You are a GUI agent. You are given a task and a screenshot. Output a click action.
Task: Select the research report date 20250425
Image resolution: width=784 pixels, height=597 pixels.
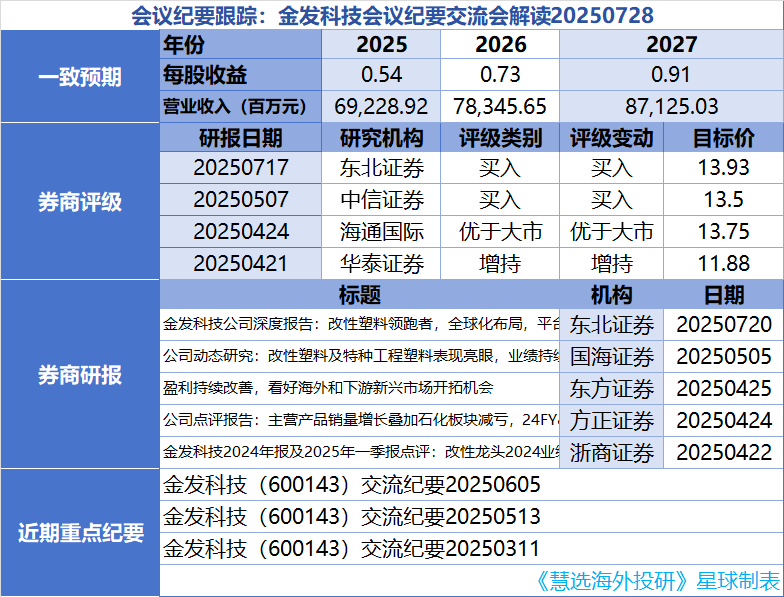coord(724,388)
